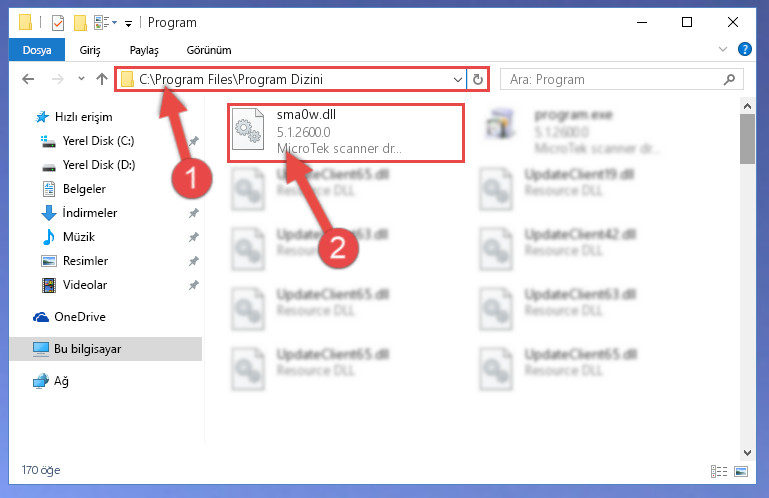Click the Back navigation arrow
The height and width of the screenshot is (498, 769).
(x=28, y=79)
